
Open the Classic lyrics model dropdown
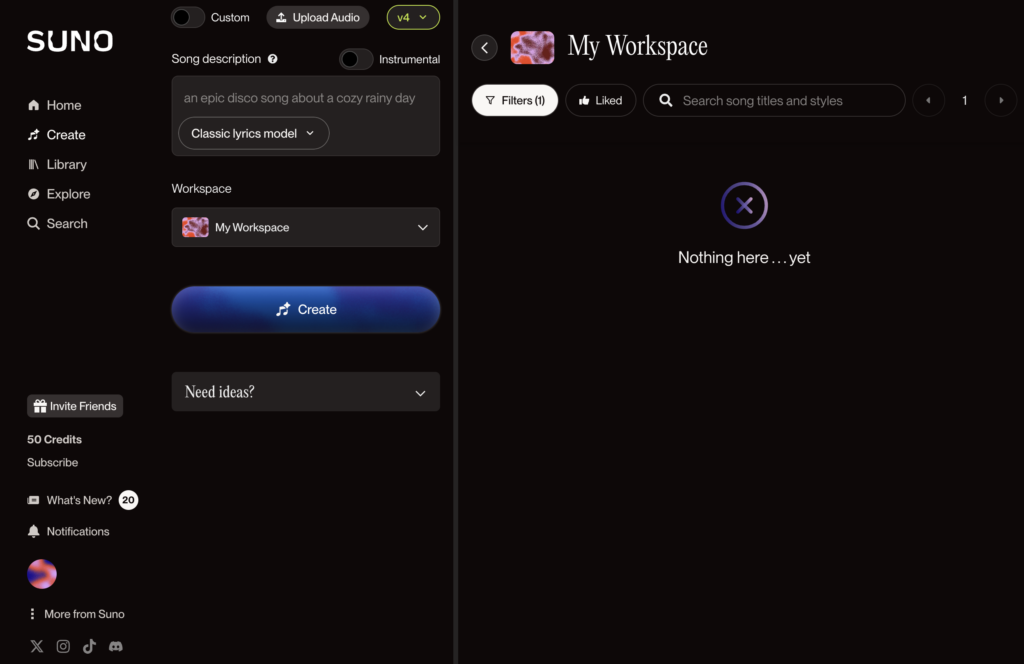[x=253, y=133]
